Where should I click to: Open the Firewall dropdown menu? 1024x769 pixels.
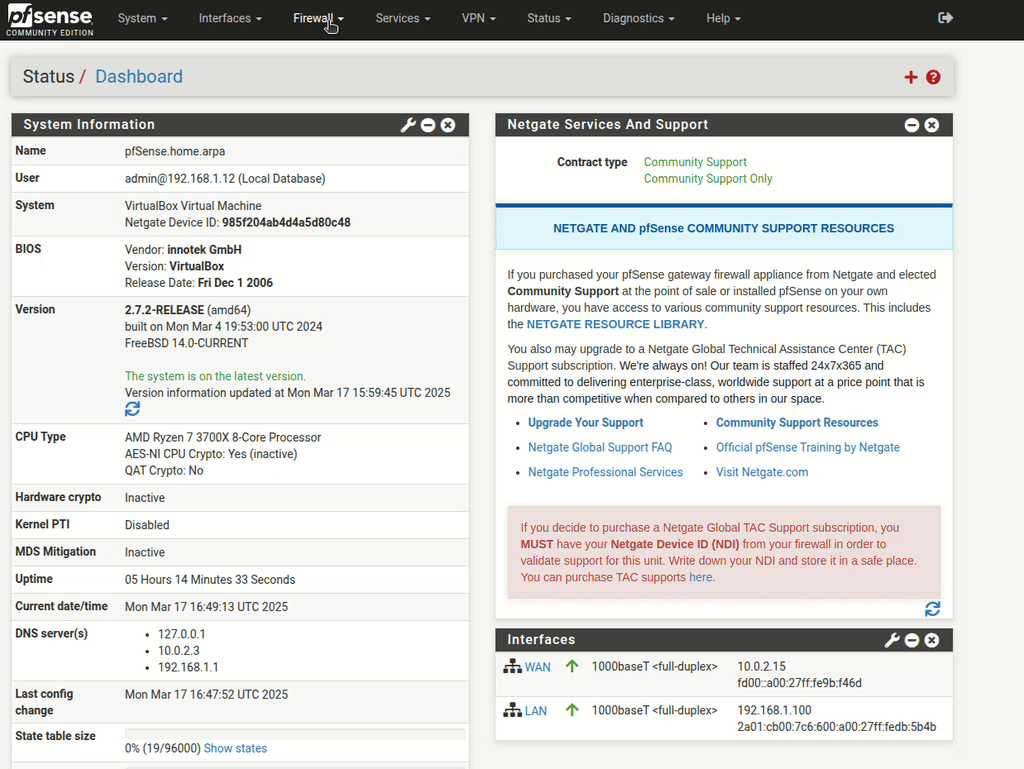pos(318,18)
